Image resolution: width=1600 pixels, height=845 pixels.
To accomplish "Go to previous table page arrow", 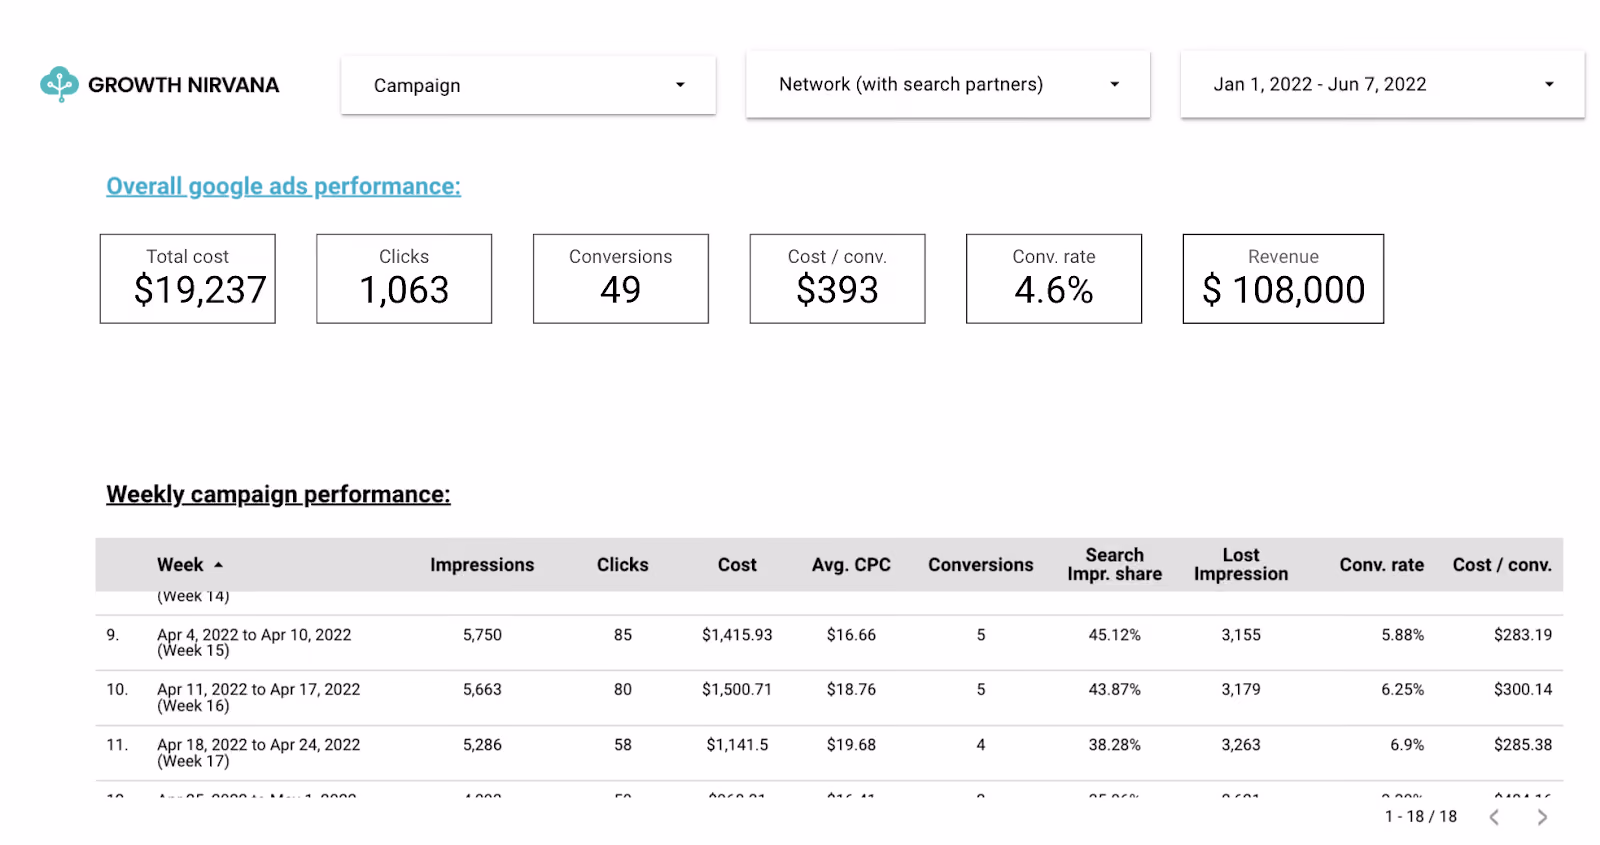I will click(1494, 817).
